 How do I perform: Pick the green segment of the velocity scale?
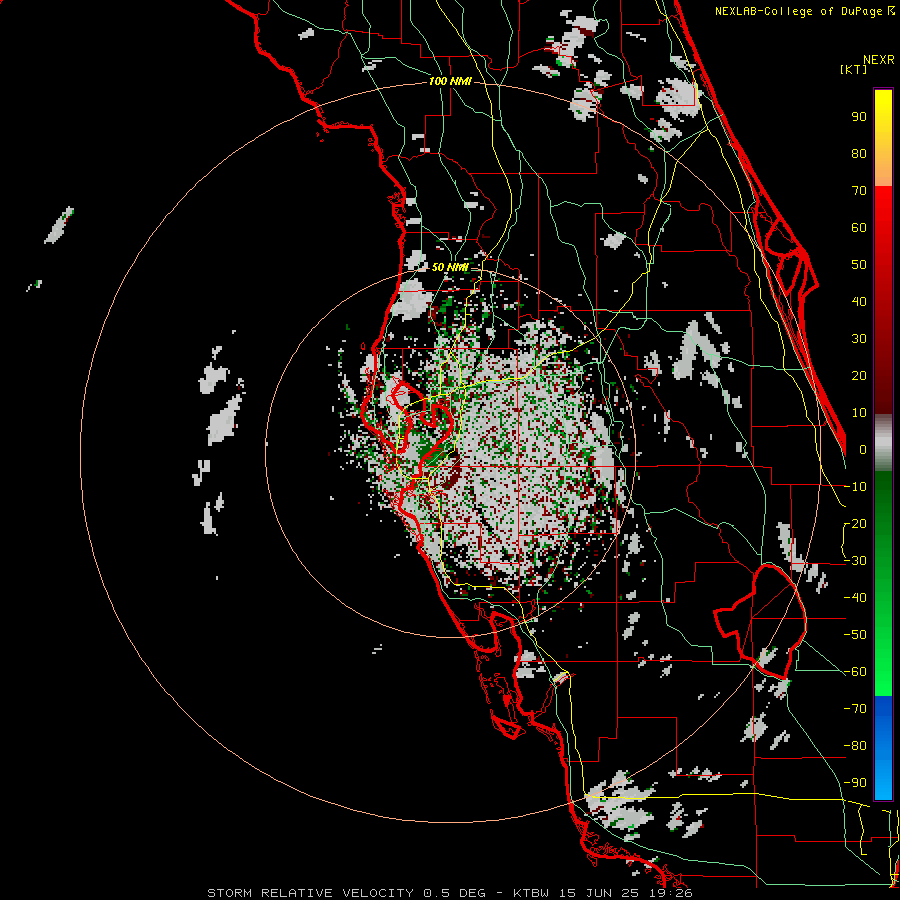coord(883,584)
